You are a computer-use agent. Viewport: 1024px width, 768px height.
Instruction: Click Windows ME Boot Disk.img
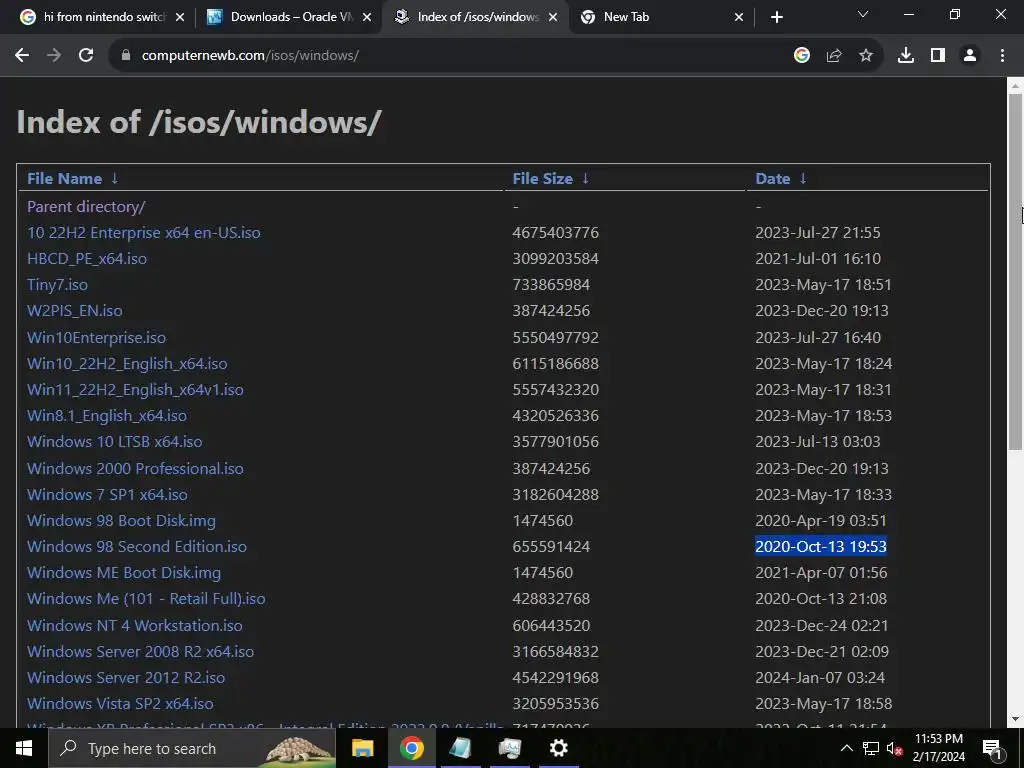click(x=124, y=573)
